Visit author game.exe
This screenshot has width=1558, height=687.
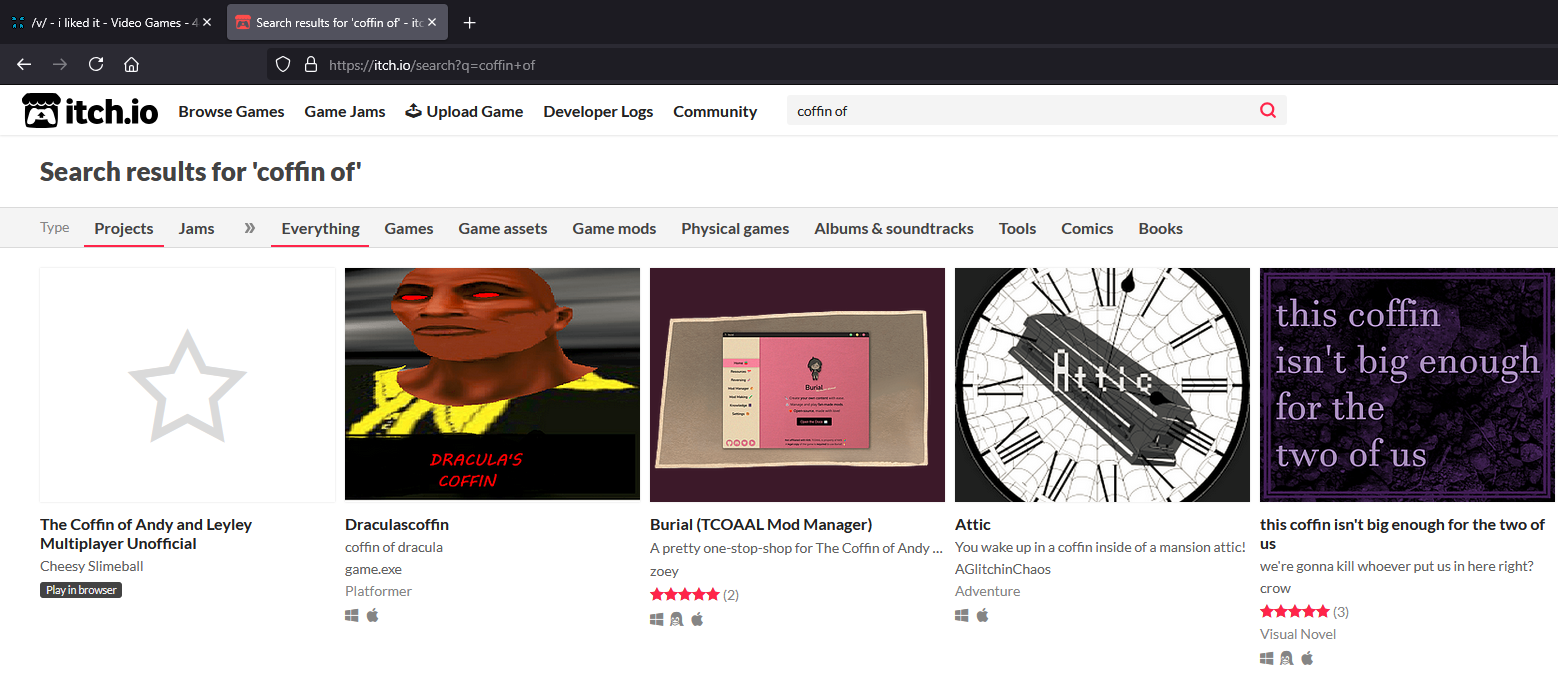coord(373,569)
